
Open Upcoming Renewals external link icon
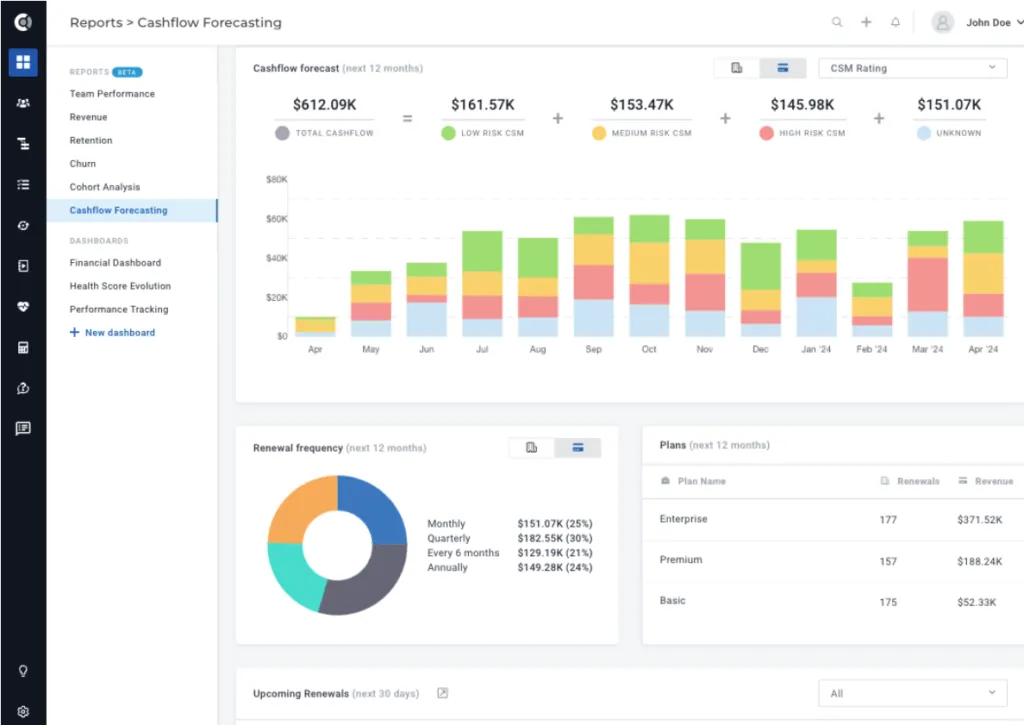pyautogui.click(x=442, y=693)
